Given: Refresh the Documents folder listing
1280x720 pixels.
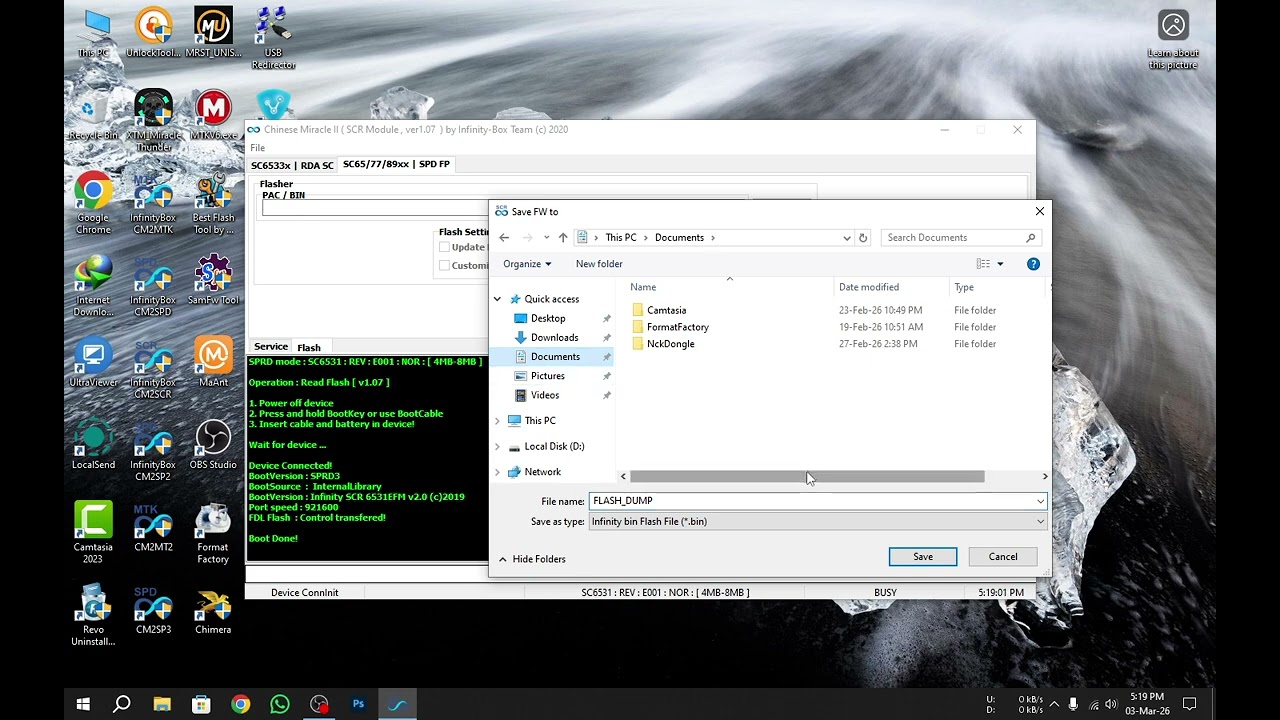Looking at the screenshot, I should point(863,238).
